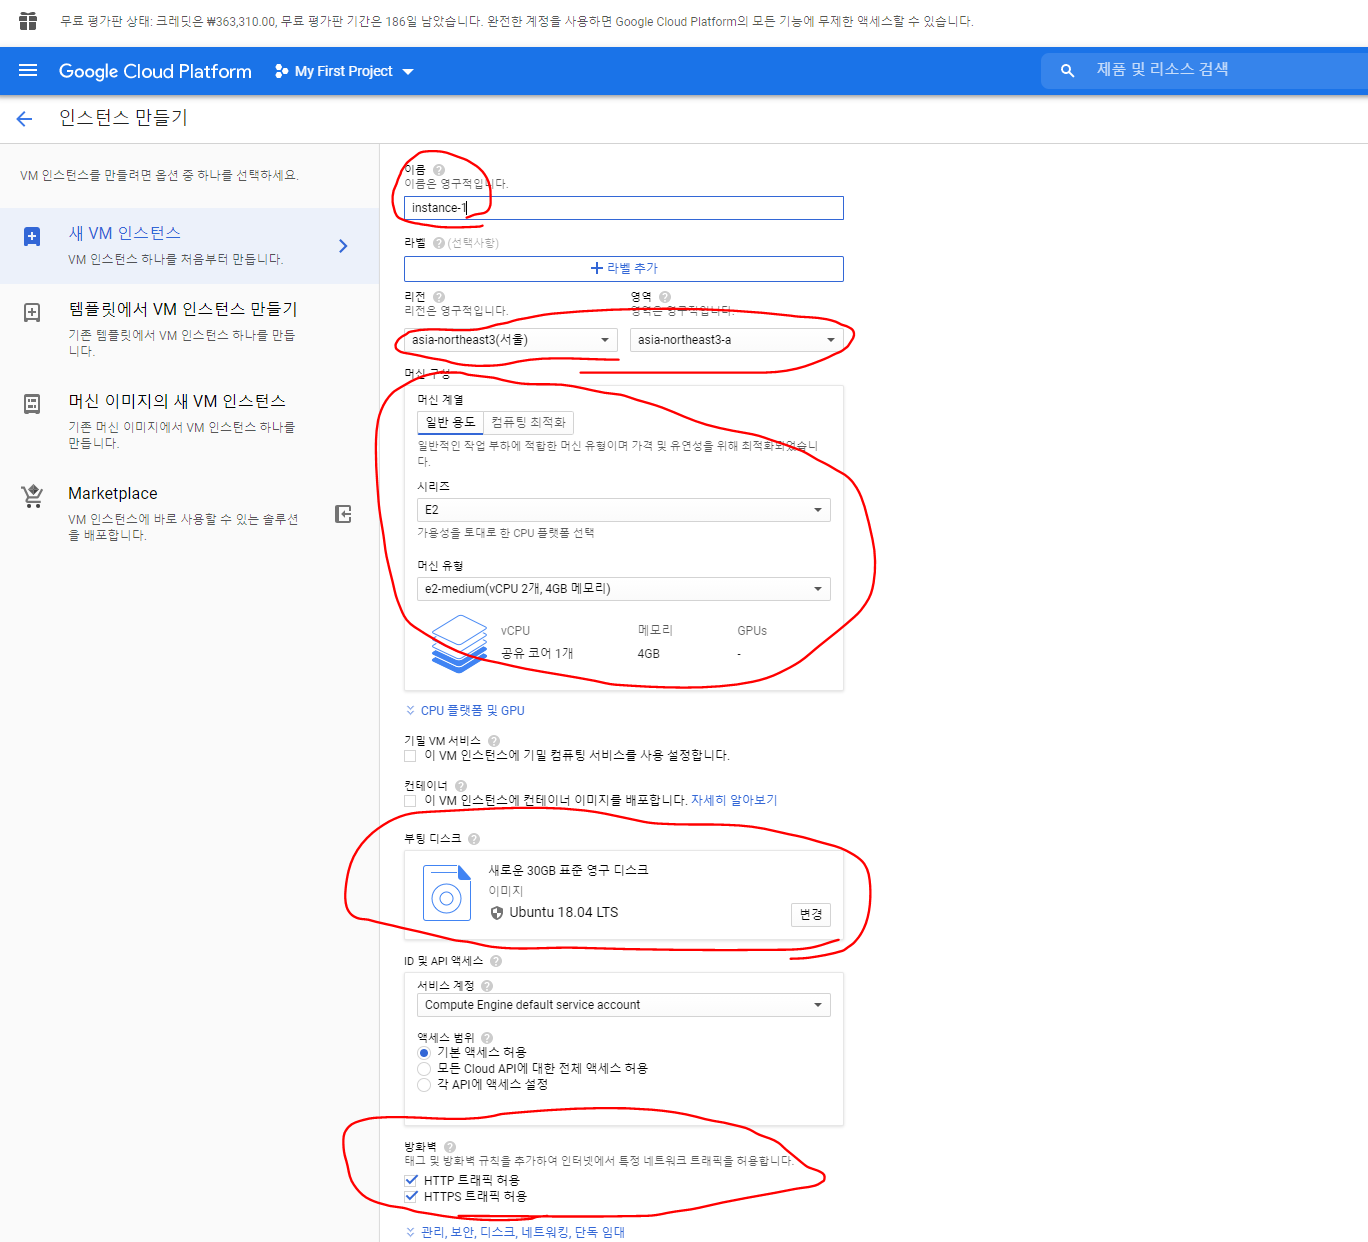
Task: Open help icon next to 액세스 범위
Action: tap(487, 1038)
